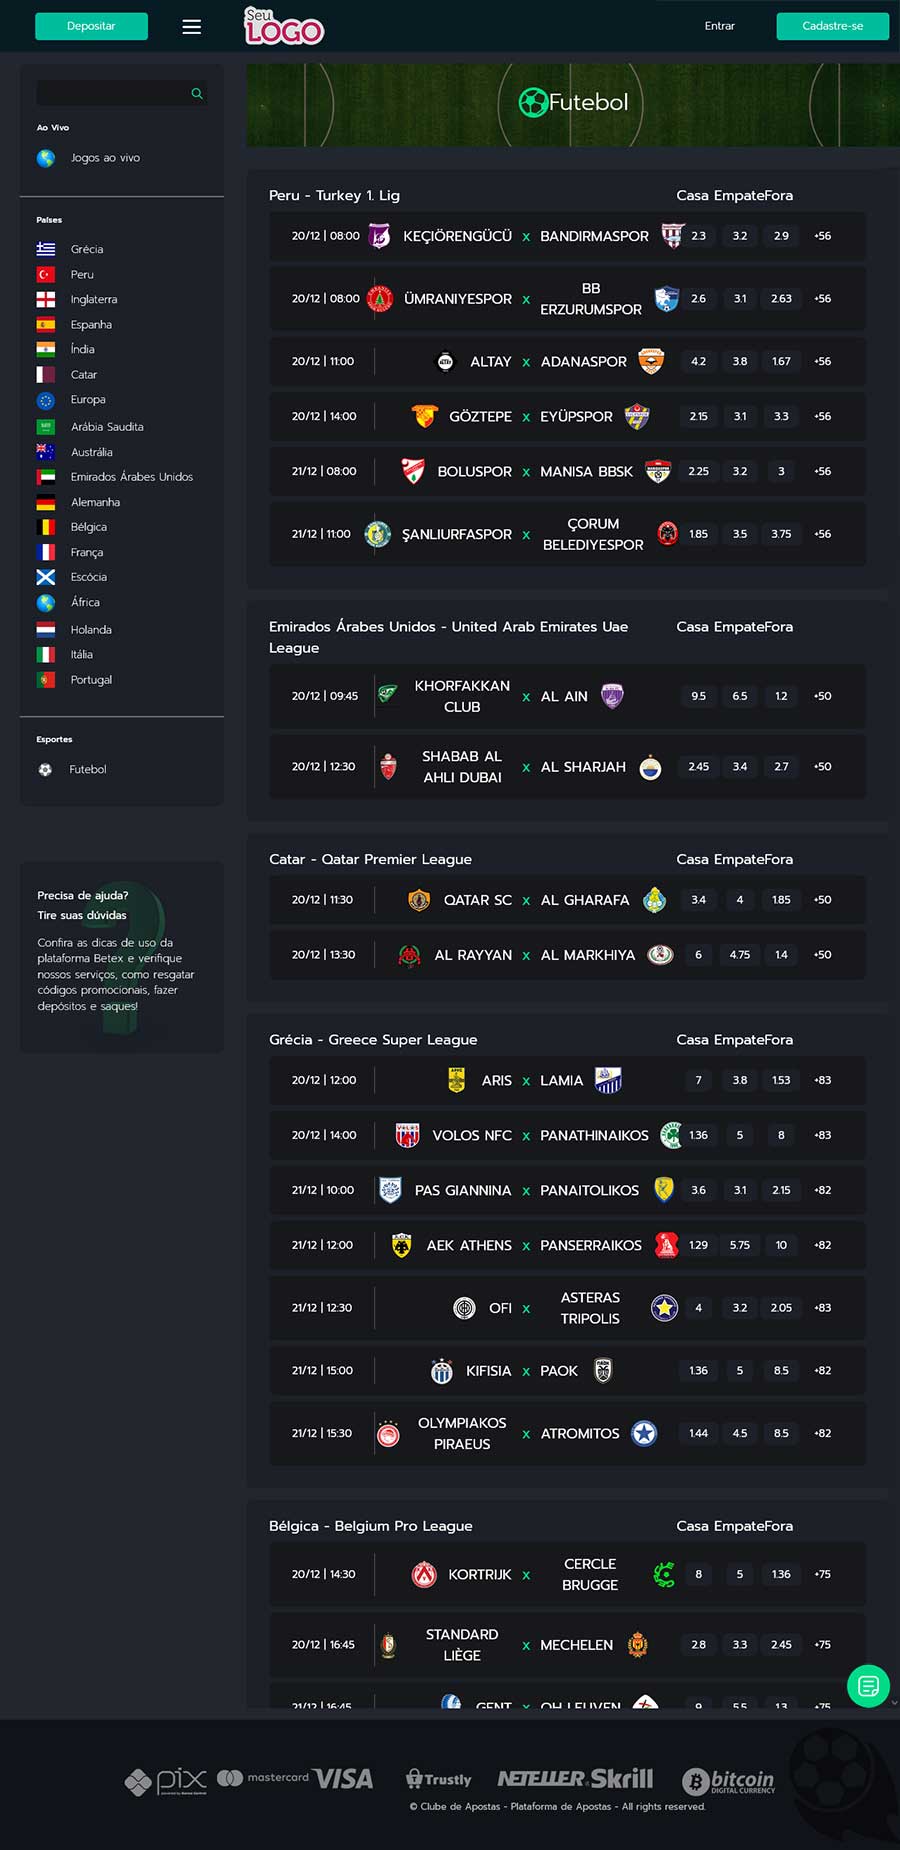Click the AEK Athens team crest
The width and height of the screenshot is (900, 1850).
click(401, 1245)
